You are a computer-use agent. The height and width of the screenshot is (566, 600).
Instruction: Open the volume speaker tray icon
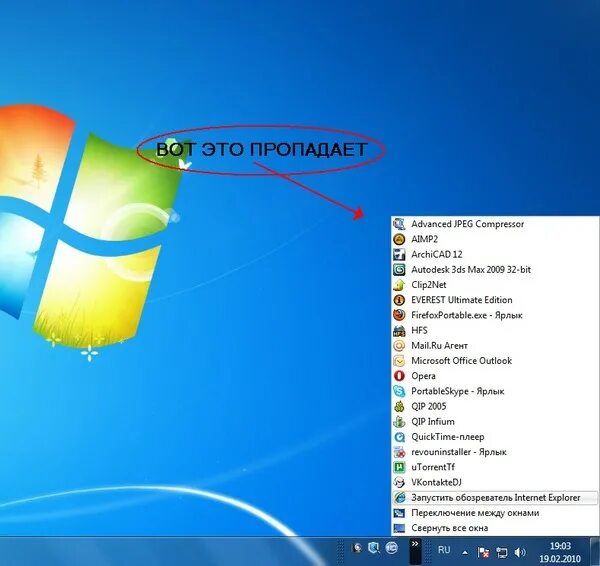(x=520, y=552)
